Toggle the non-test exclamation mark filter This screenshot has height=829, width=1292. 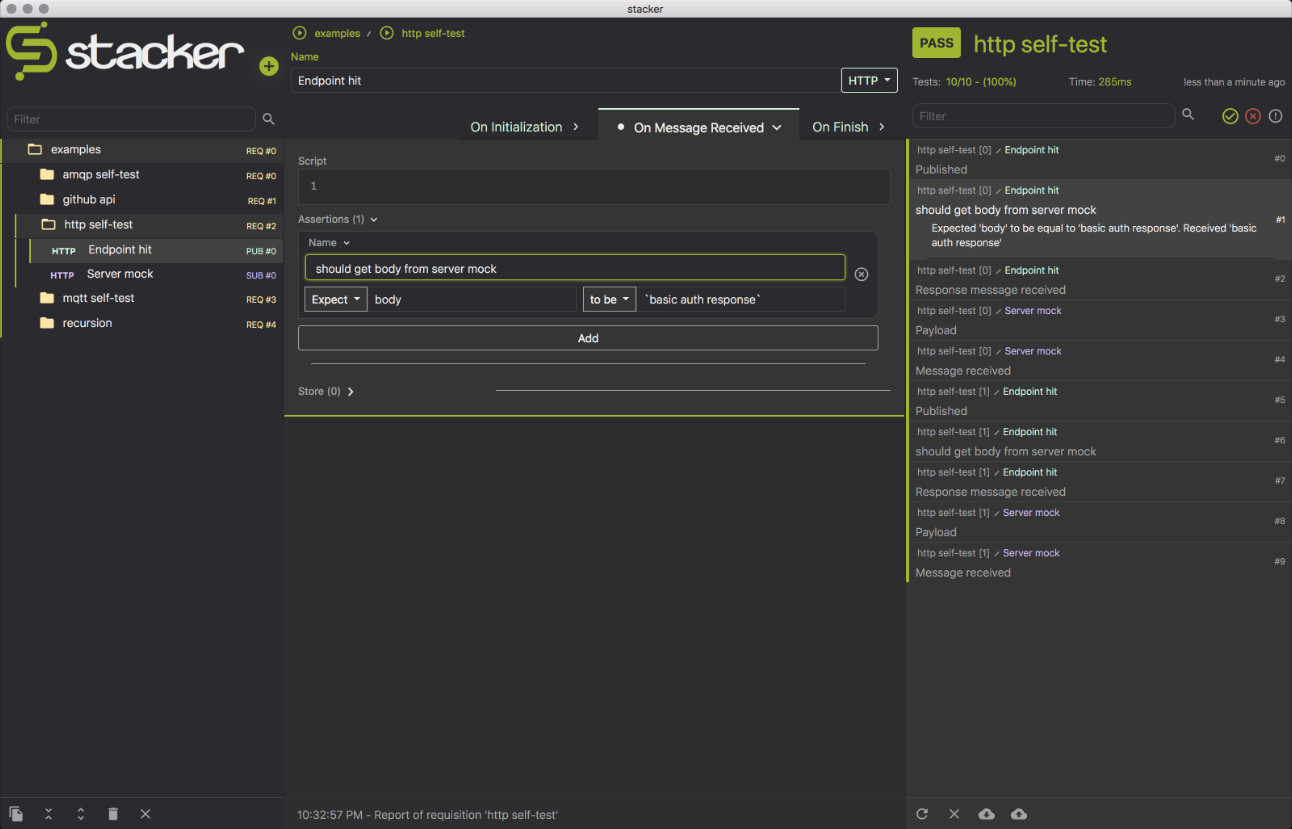point(1275,117)
